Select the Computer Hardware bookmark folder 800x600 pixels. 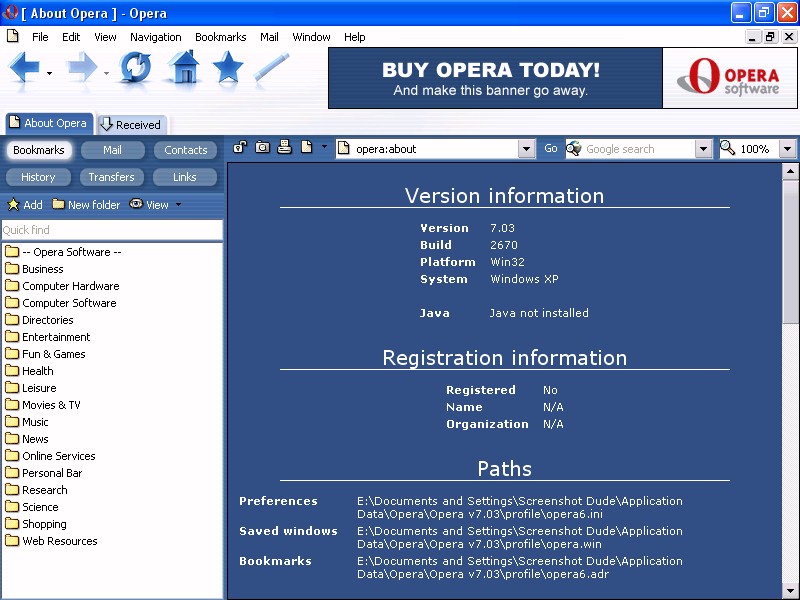click(70, 286)
